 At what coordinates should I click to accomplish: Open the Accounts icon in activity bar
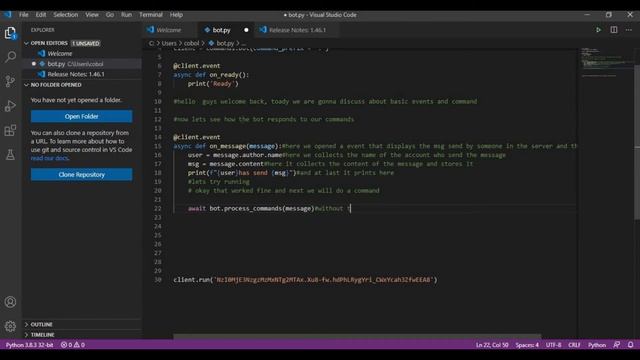tap(10, 302)
